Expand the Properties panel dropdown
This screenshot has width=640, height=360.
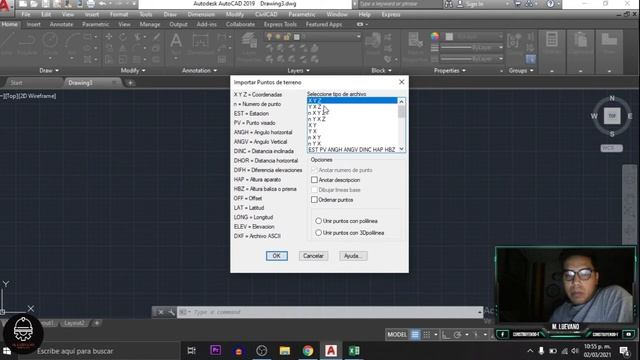coord(450,70)
